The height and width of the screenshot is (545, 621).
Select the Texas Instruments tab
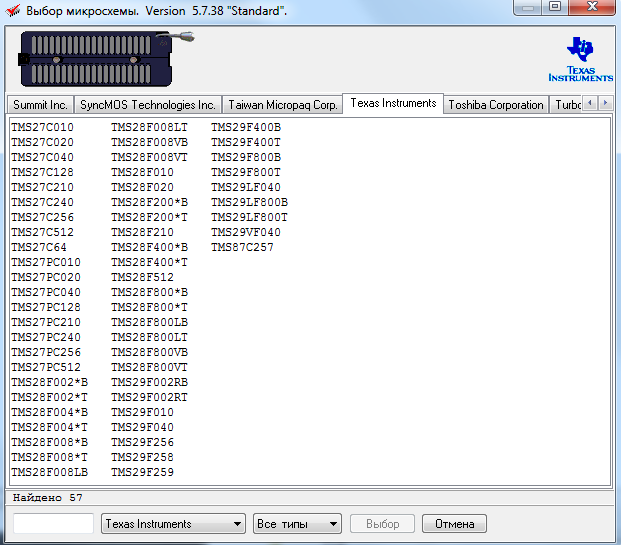tap(393, 103)
